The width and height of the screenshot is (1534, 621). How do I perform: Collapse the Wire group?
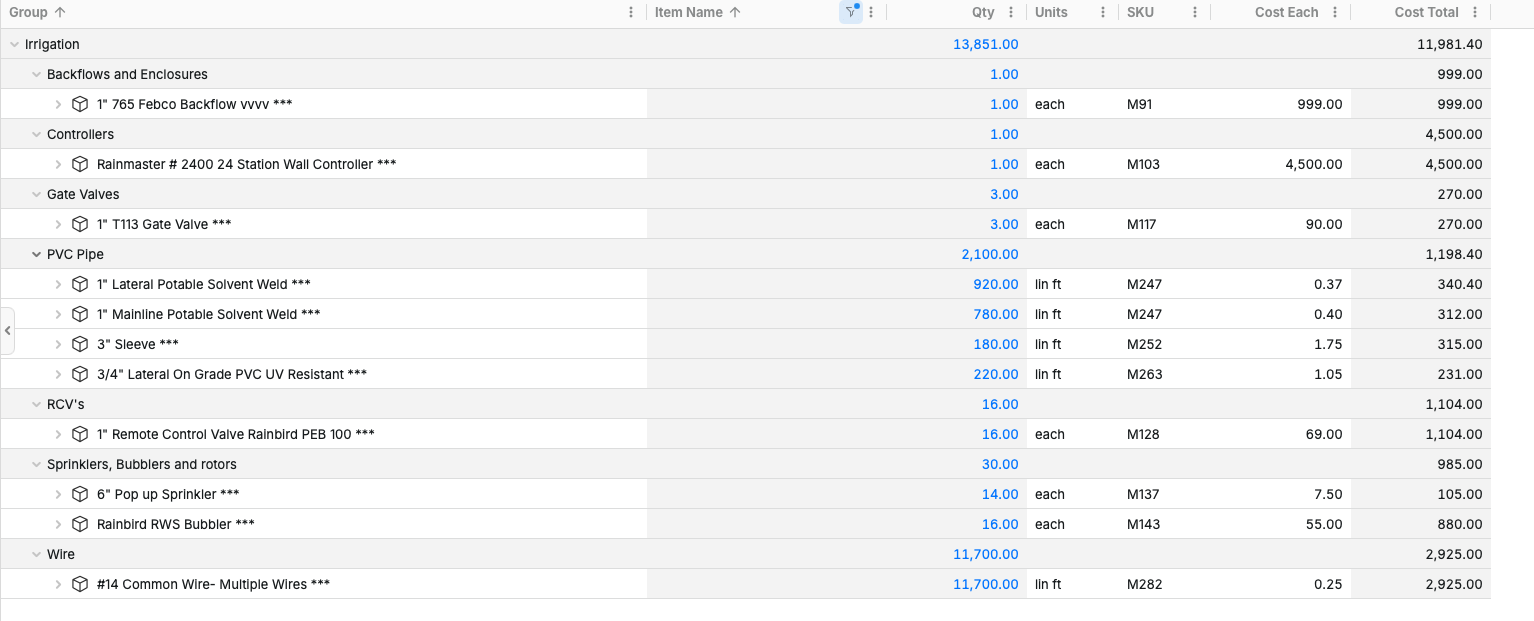click(x=36, y=554)
